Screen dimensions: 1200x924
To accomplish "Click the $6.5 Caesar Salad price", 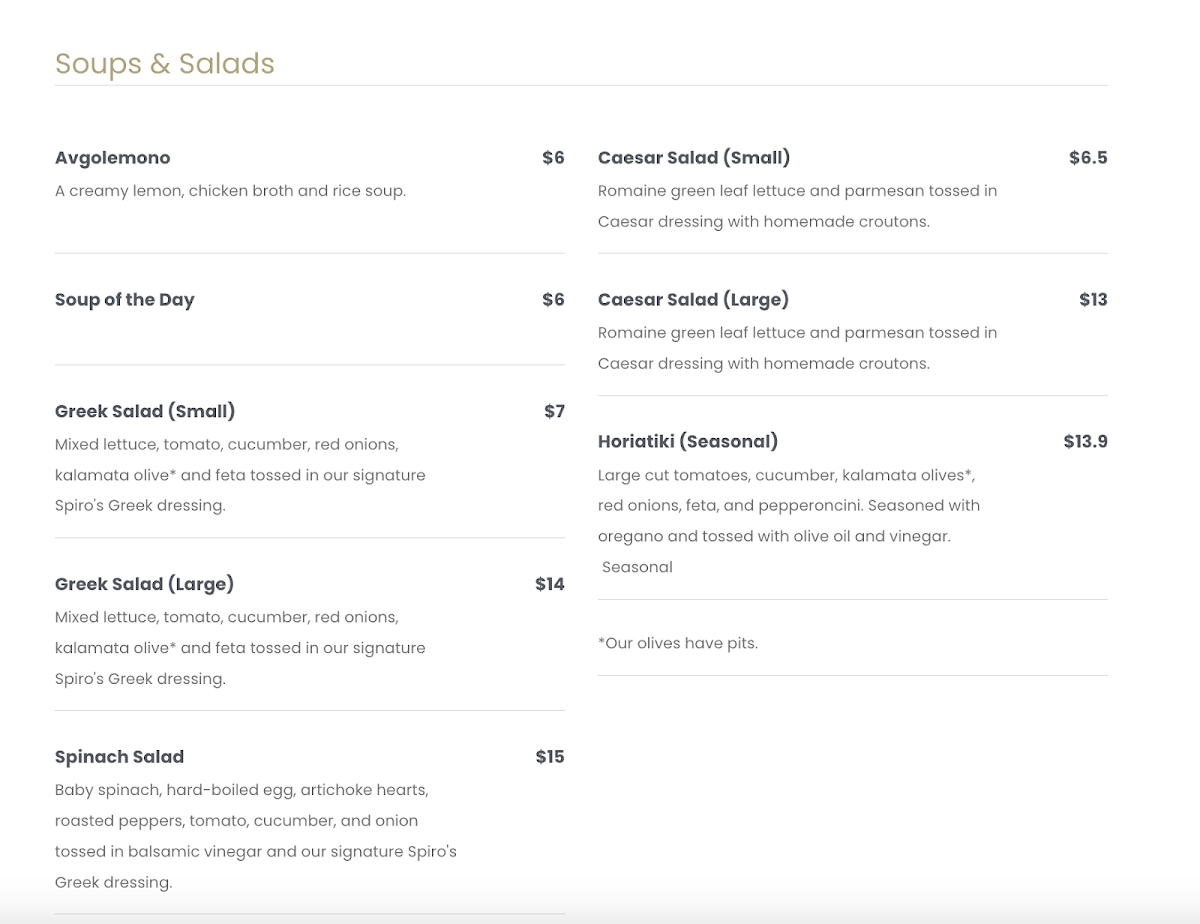I will (1088, 158).
